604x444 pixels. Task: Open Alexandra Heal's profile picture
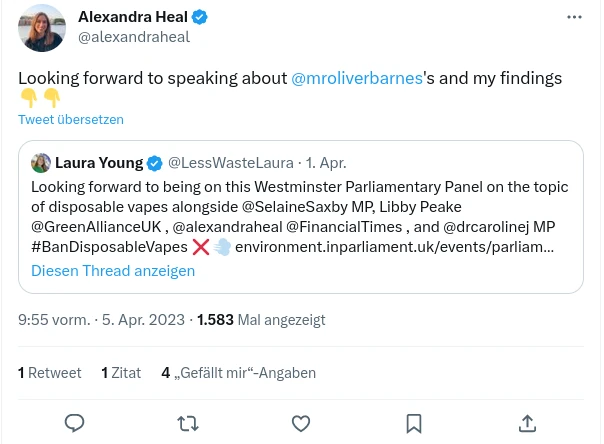coord(42,28)
